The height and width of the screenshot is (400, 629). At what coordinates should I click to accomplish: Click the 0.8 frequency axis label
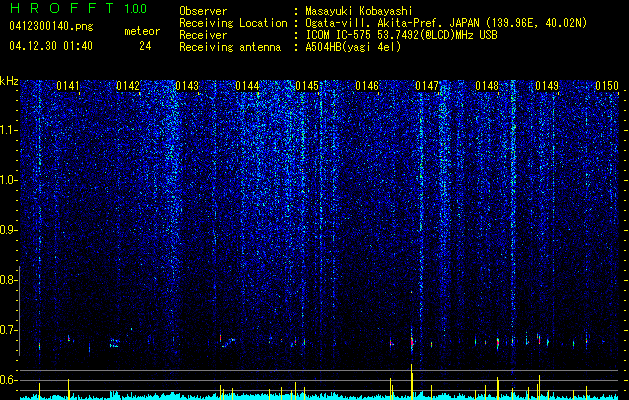[8, 280]
